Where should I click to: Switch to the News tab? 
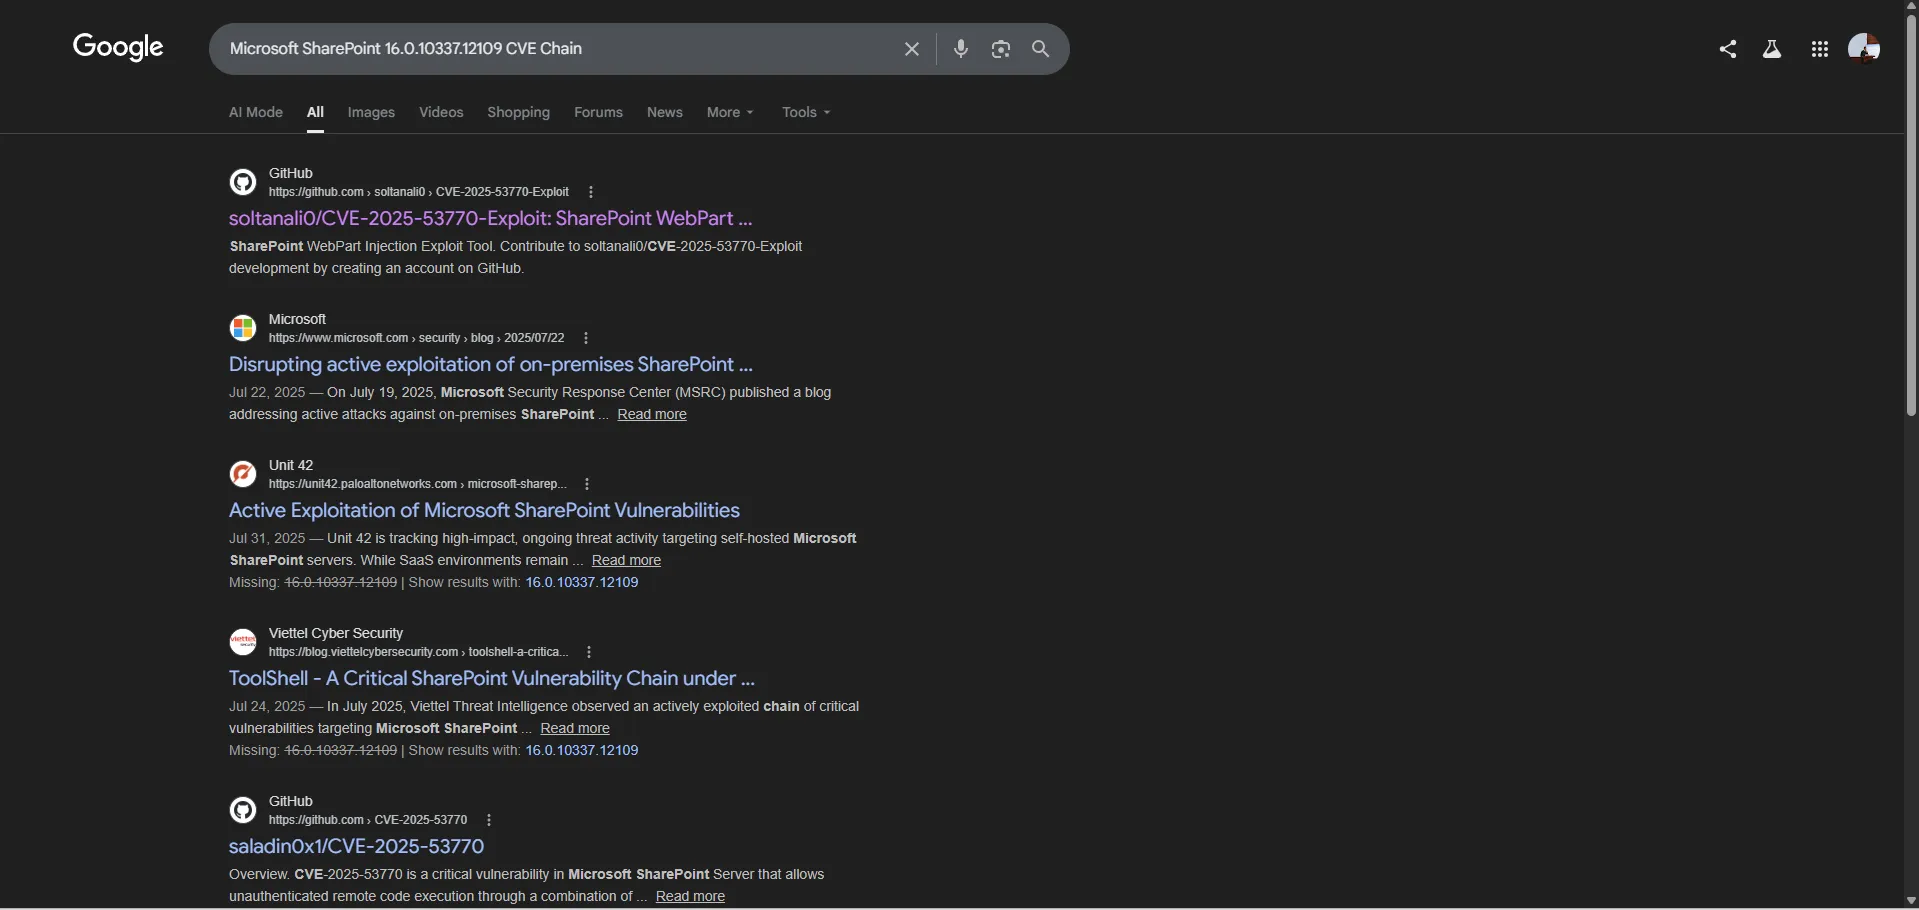(x=664, y=112)
